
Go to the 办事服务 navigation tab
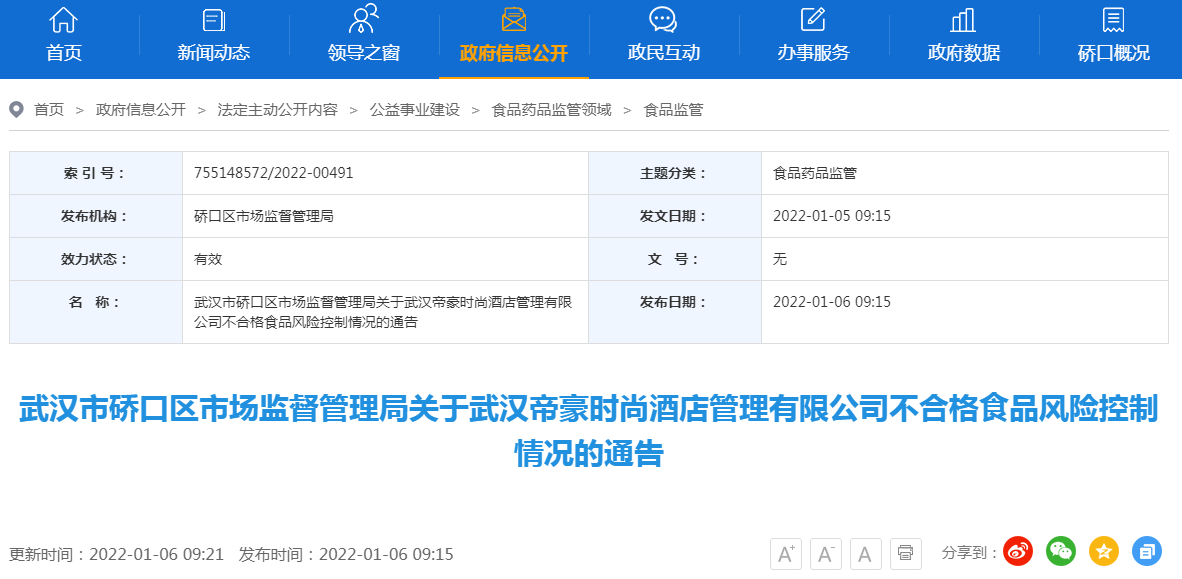[814, 37]
